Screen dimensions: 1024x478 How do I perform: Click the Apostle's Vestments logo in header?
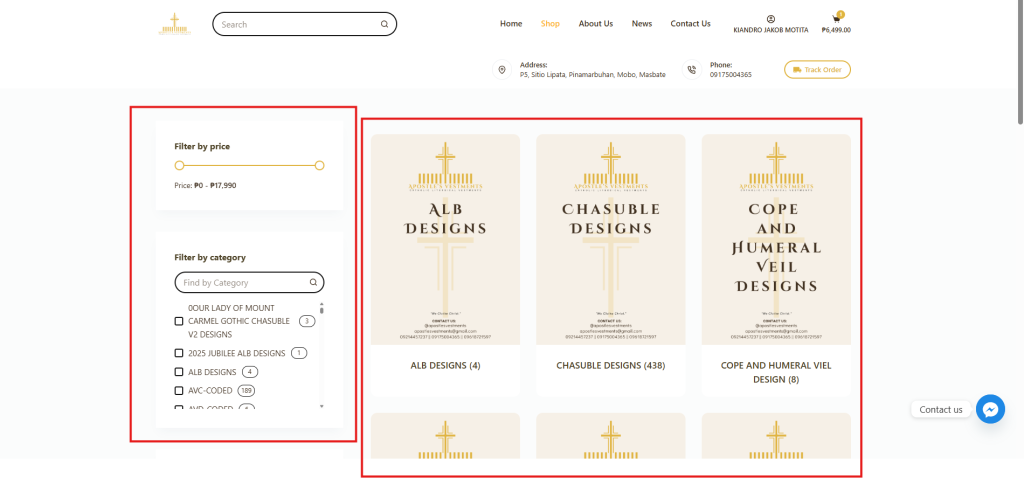click(x=174, y=24)
